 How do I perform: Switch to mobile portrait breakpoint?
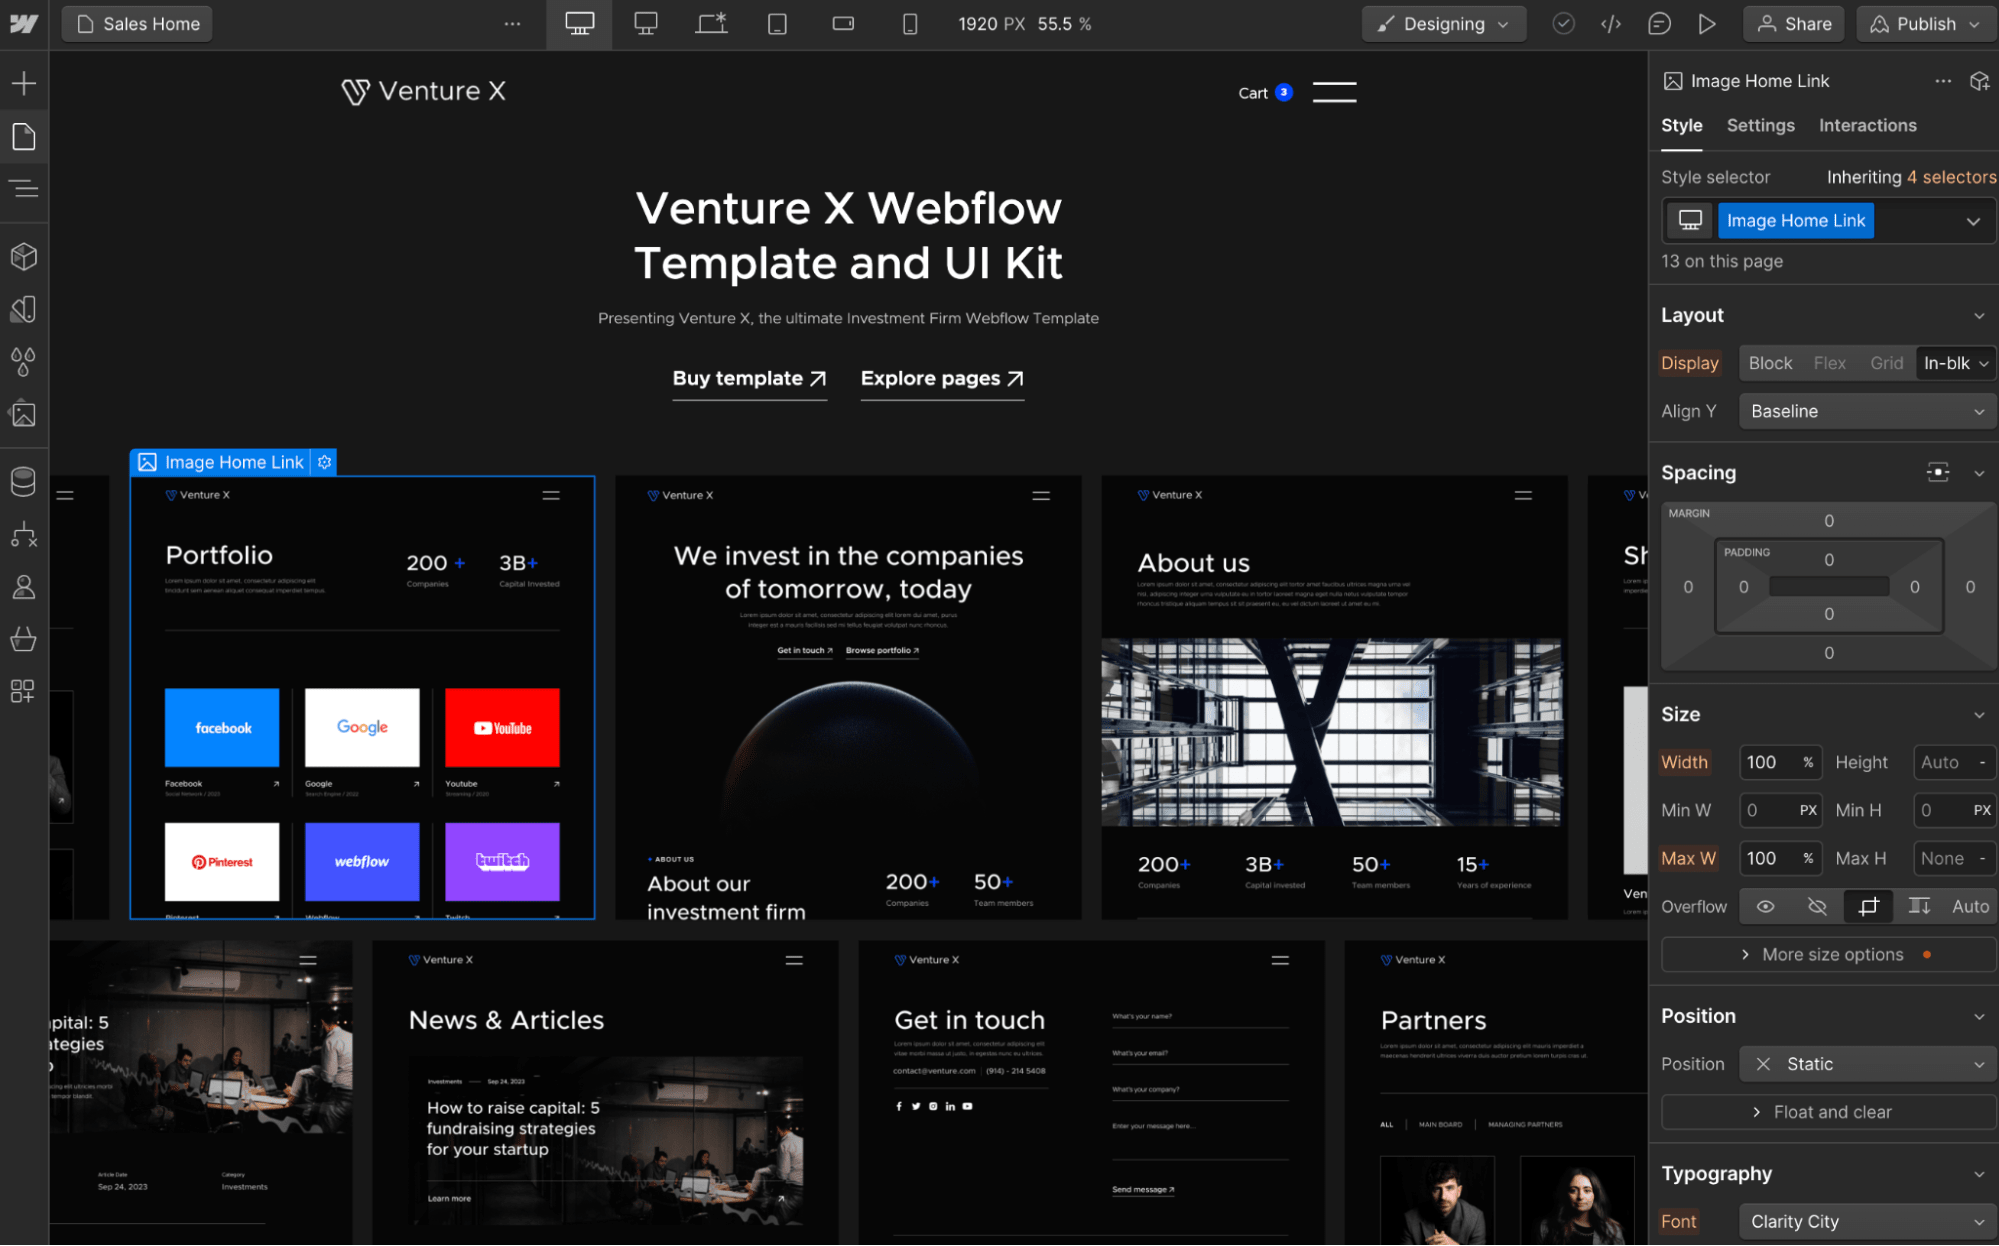point(909,24)
